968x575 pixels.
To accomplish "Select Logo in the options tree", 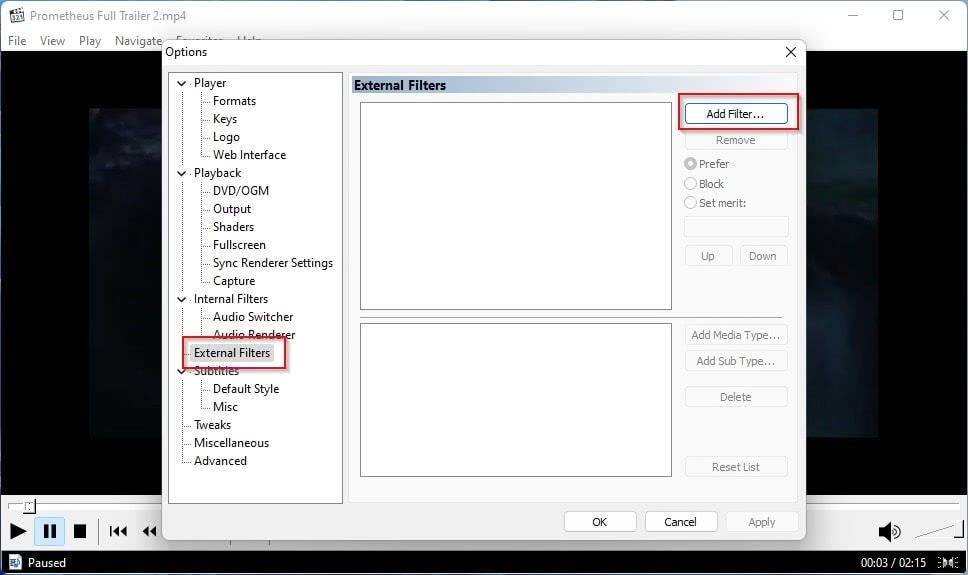I will (226, 136).
